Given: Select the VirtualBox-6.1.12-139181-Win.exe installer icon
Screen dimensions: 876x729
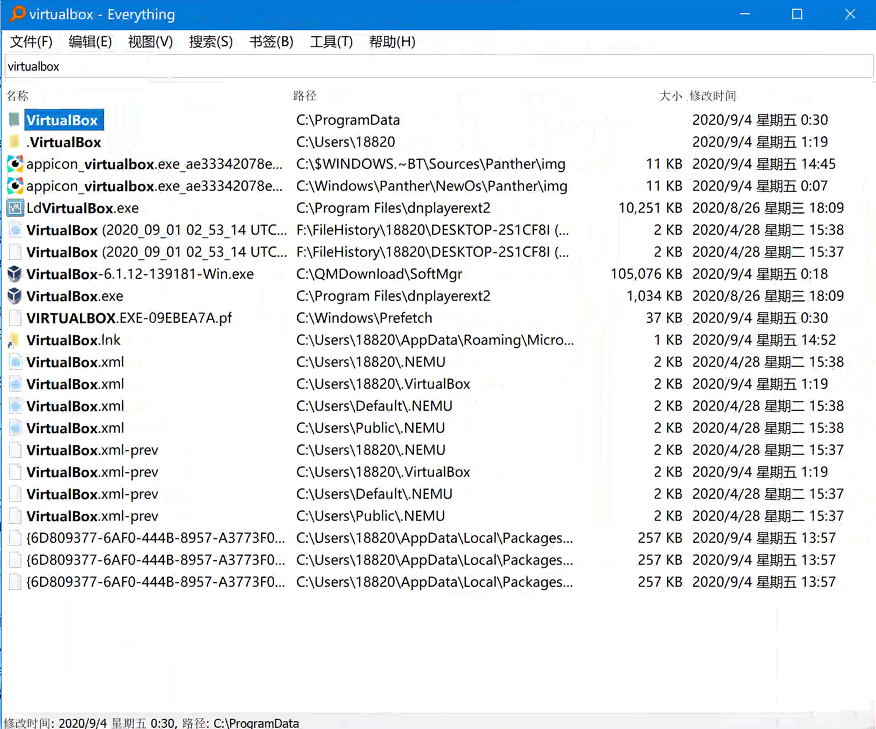Looking at the screenshot, I should click(15, 274).
